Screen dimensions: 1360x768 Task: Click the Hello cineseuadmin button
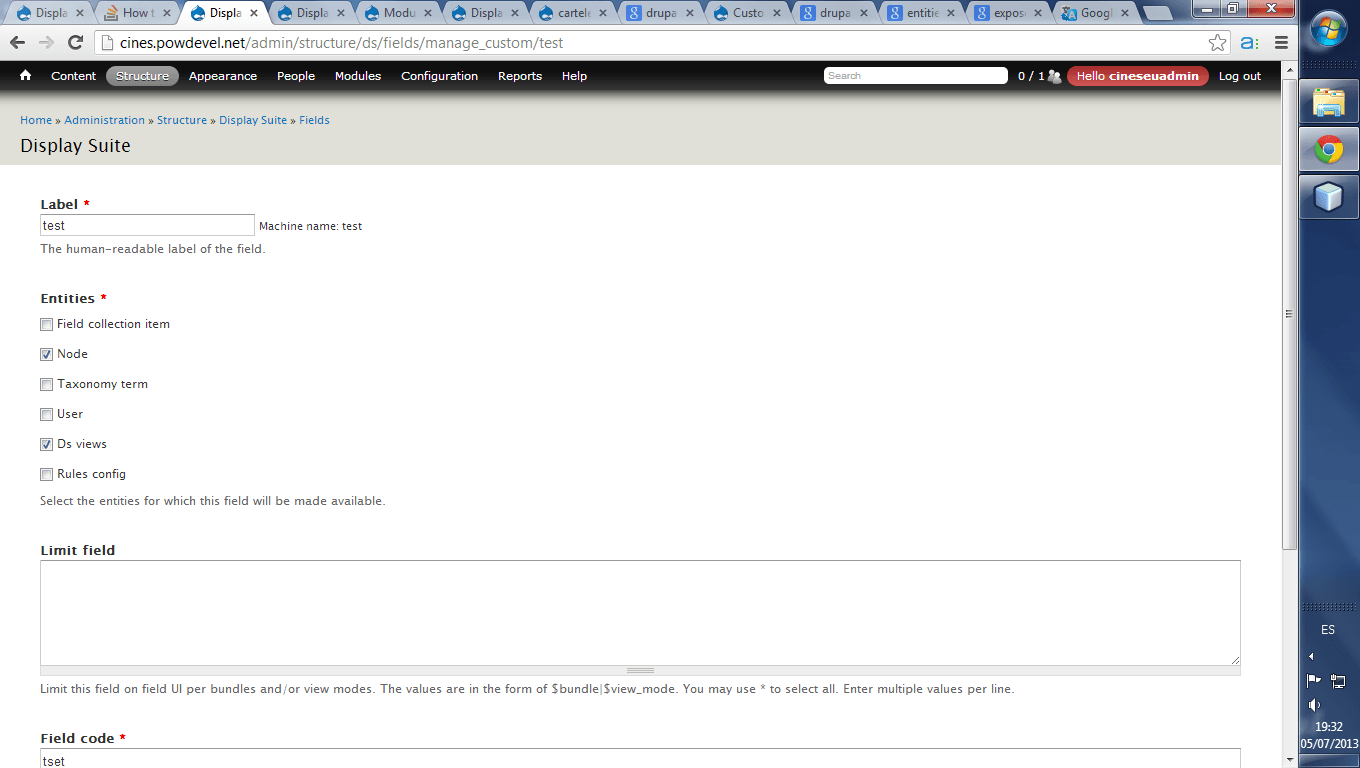coord(1138,76)
